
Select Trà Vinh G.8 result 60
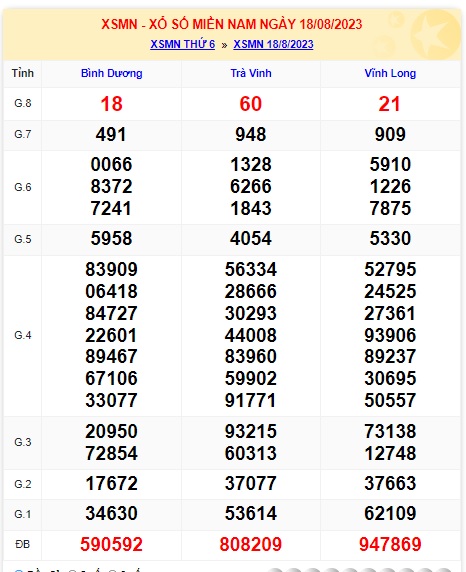pos(251,104)
